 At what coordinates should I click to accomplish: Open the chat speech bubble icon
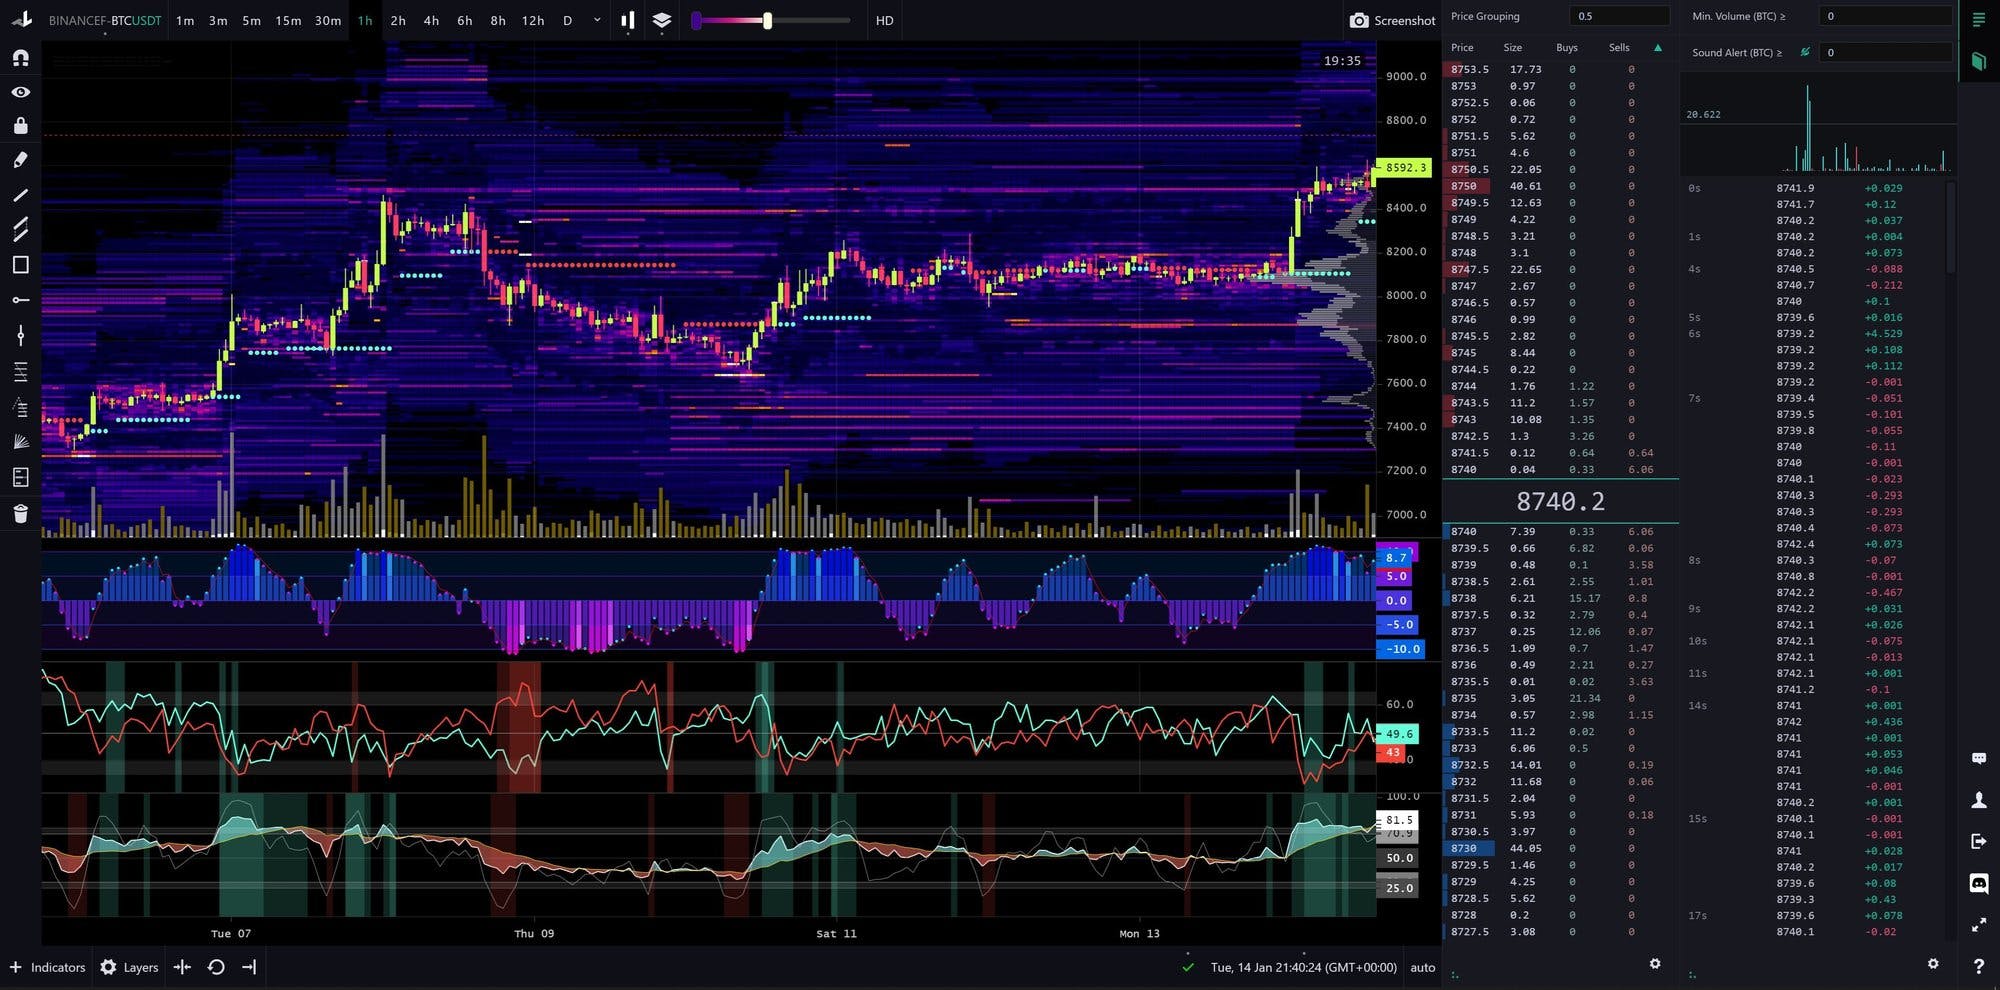[1978, 759]
